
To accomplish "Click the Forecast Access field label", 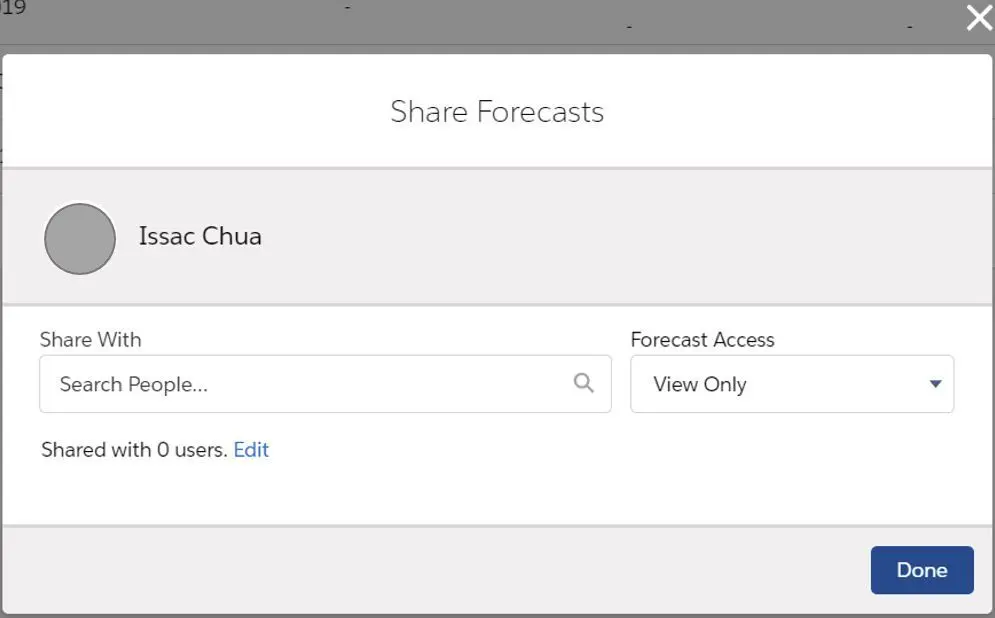I will 702,339.
